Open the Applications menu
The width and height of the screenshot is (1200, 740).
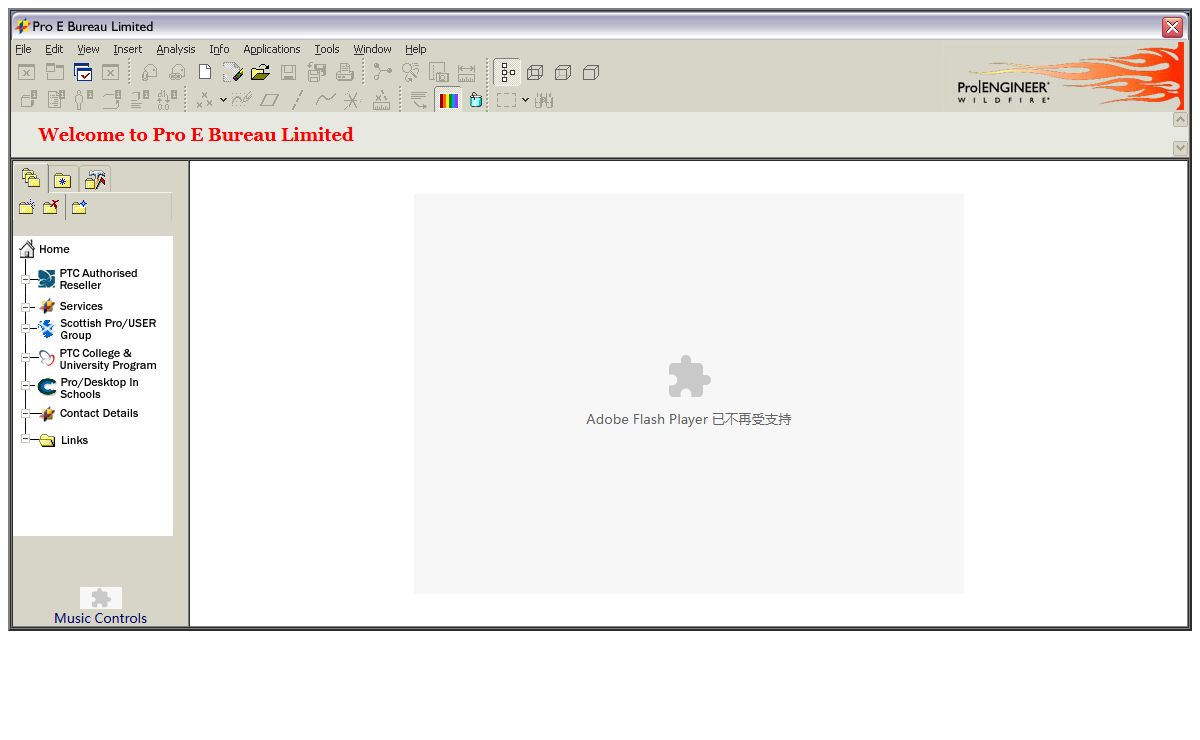point(272,49)
